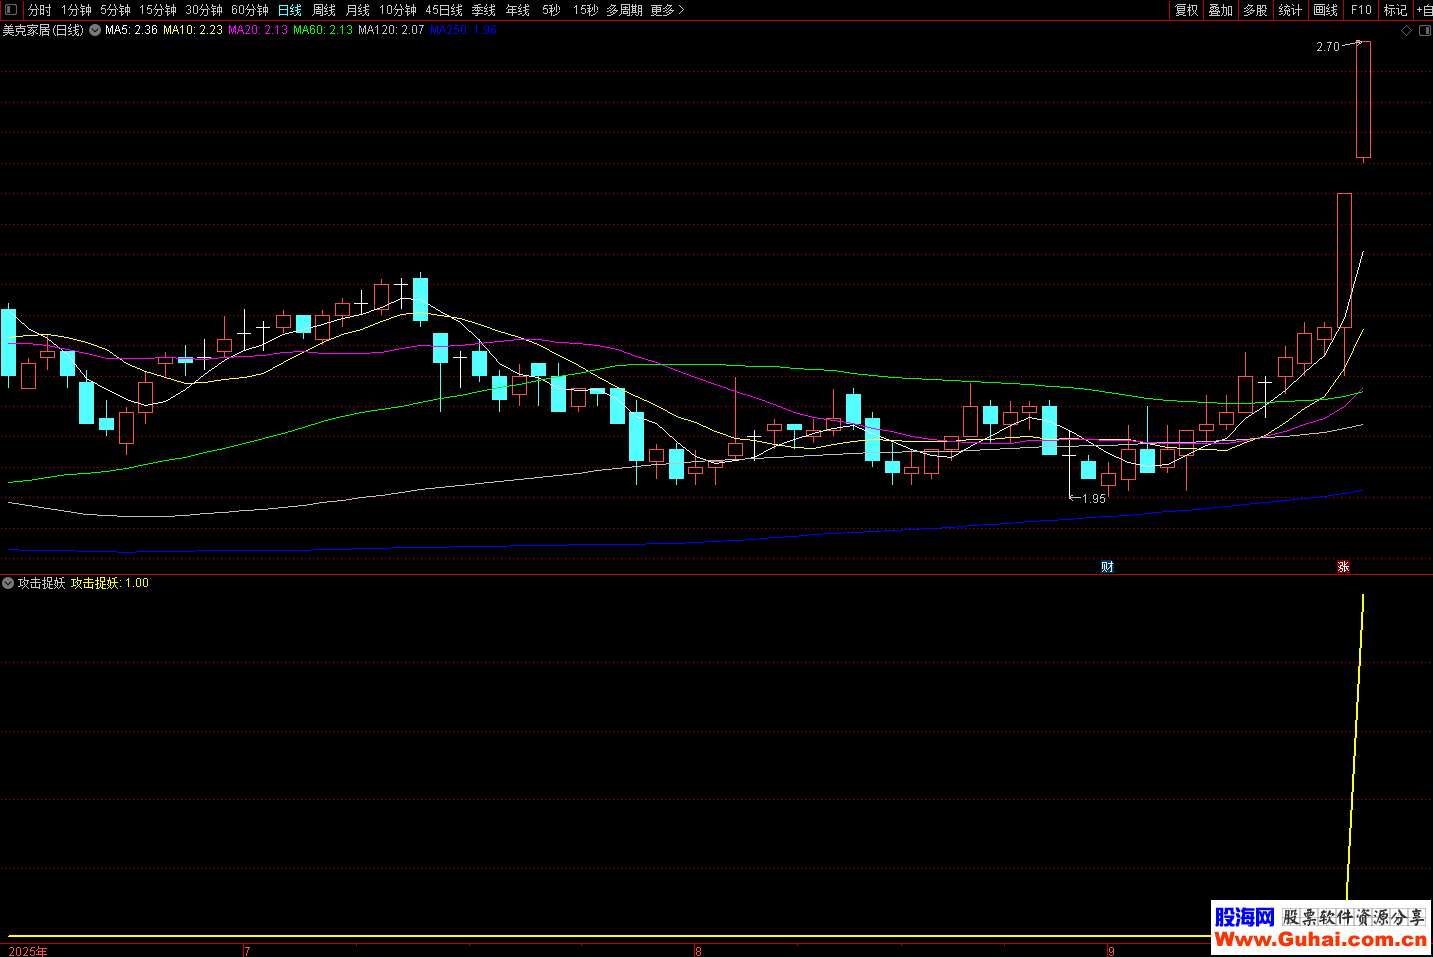This screenshot has height=957, width=1433.
Task: Select the 日线 daily period tab
Action: pos(290,10)
